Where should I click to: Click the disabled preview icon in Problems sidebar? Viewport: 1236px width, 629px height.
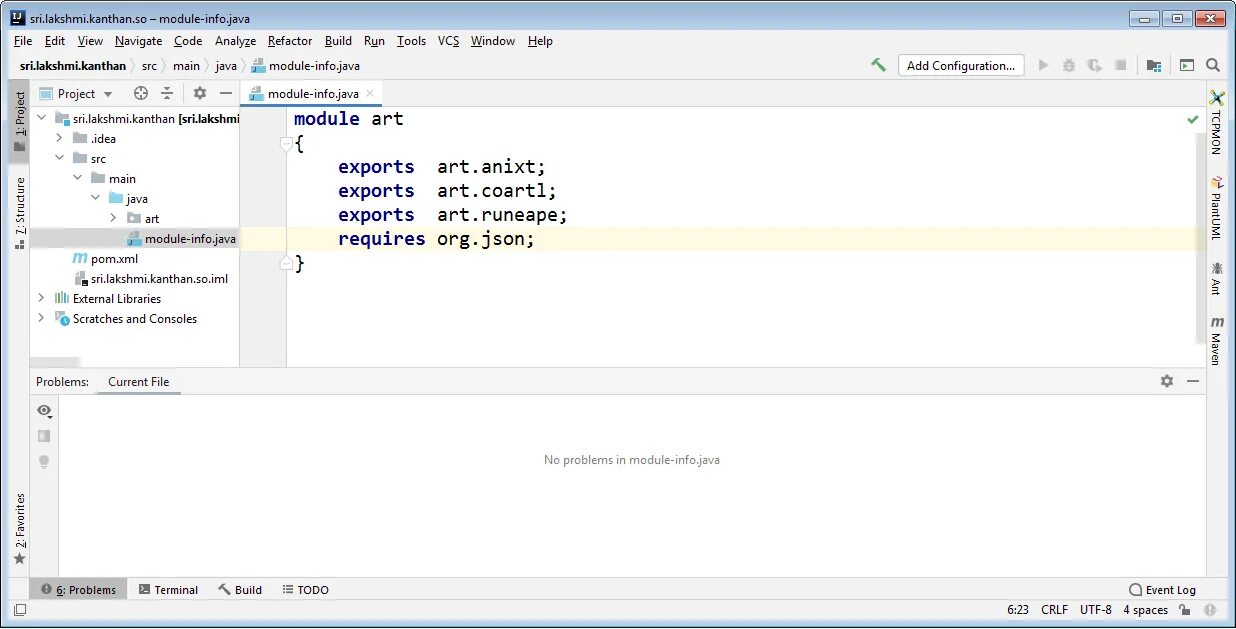(x=44, y=436)
